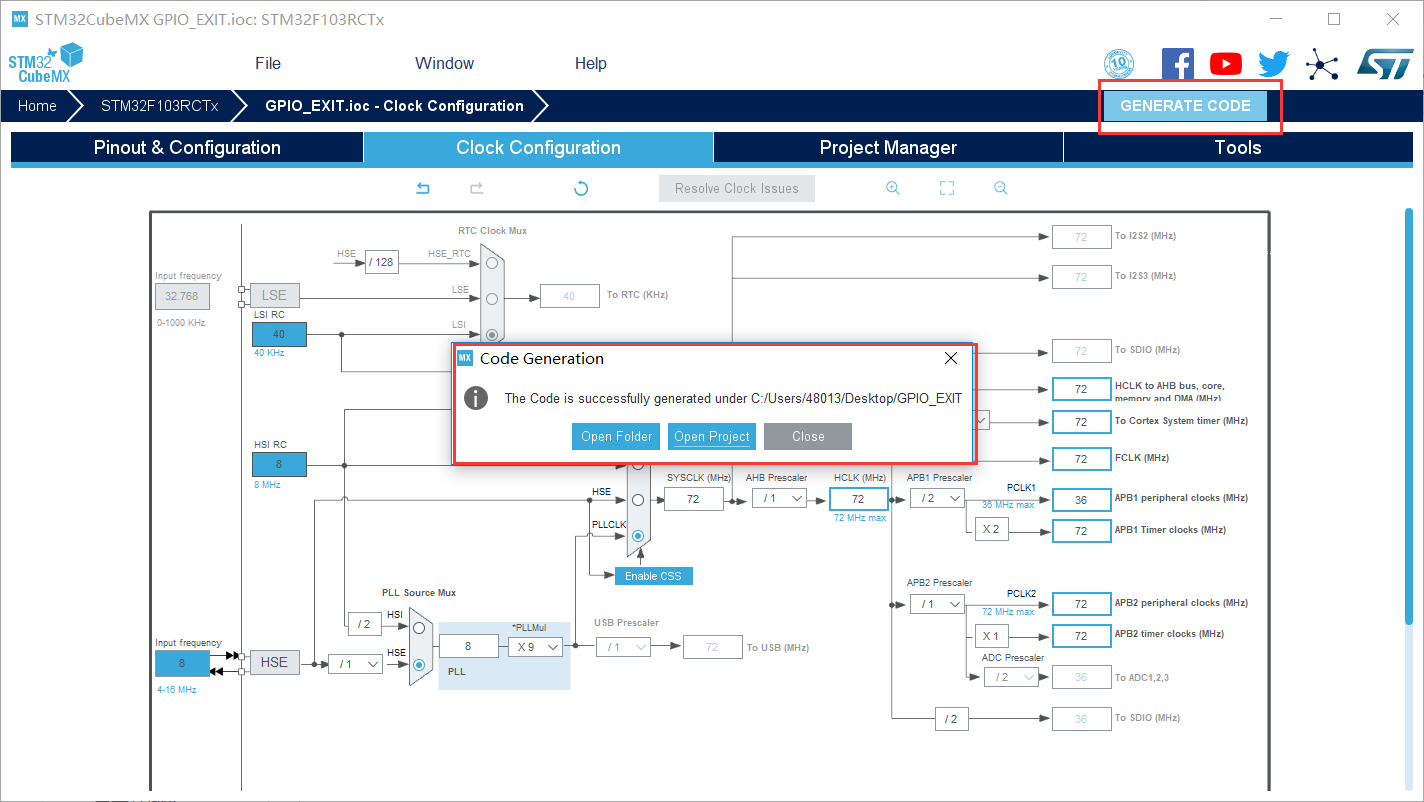Screen dimensions: 1424x802
Task: Select HSE_RTC in the RTC Clock Mux
Action: [x=492, y=262]
